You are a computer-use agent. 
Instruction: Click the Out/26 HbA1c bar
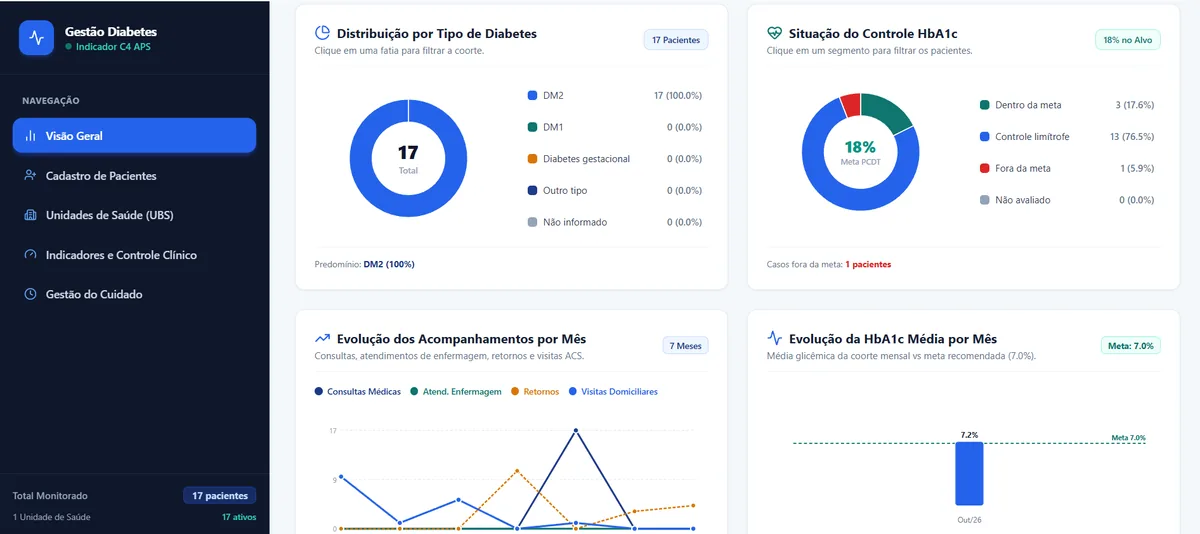pyautogui.click(x=969, y=473)
